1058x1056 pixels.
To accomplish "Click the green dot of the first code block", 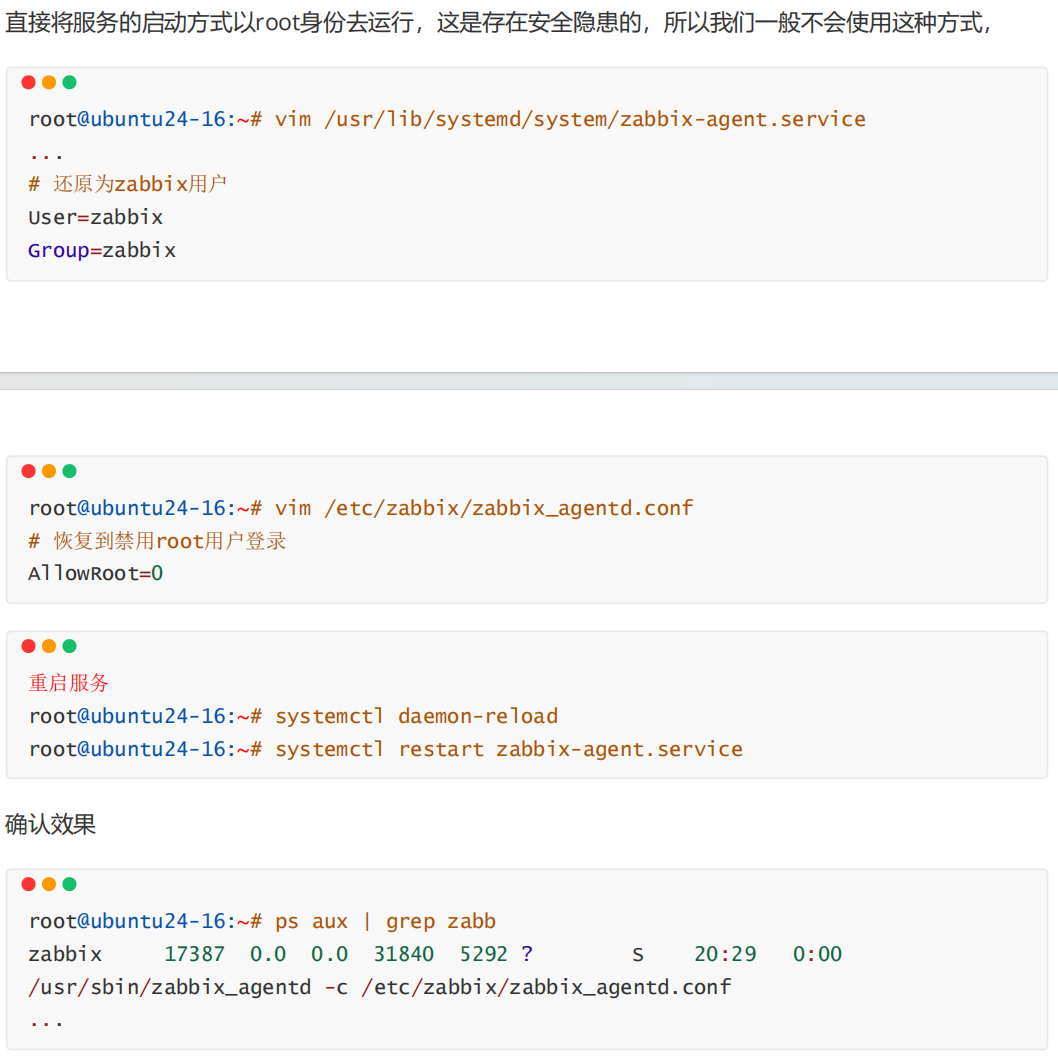I will (x=69, y=82).
